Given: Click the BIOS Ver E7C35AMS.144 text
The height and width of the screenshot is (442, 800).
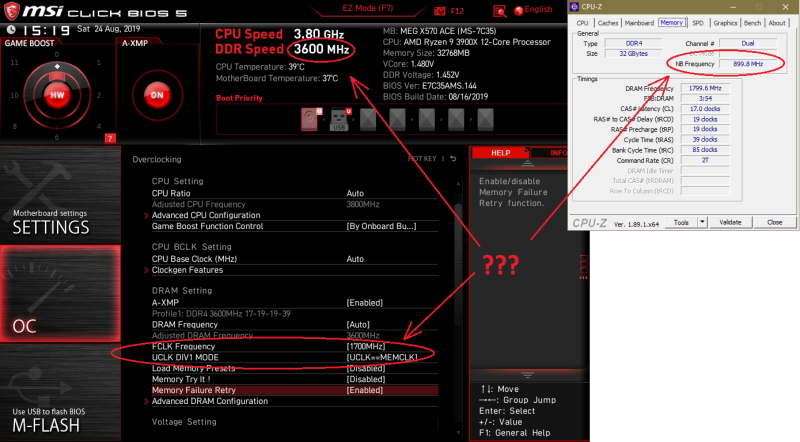Looking at the screenshot, I should [430, 86].
